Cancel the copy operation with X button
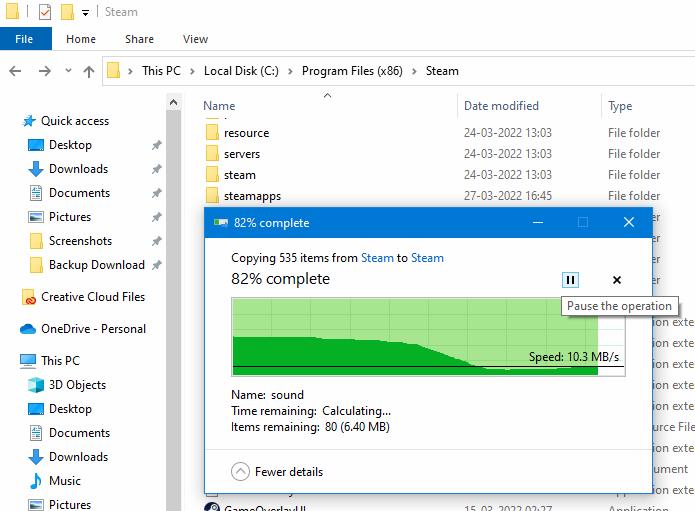Image resolution: width=695 pixels, height=511 pixels. (x=617, y=280)
